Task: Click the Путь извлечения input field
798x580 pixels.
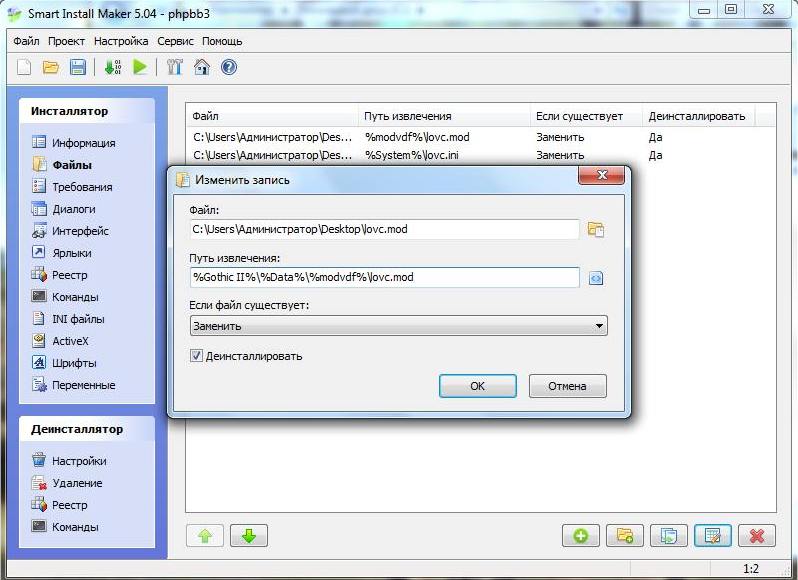Action: pos(384,277)
